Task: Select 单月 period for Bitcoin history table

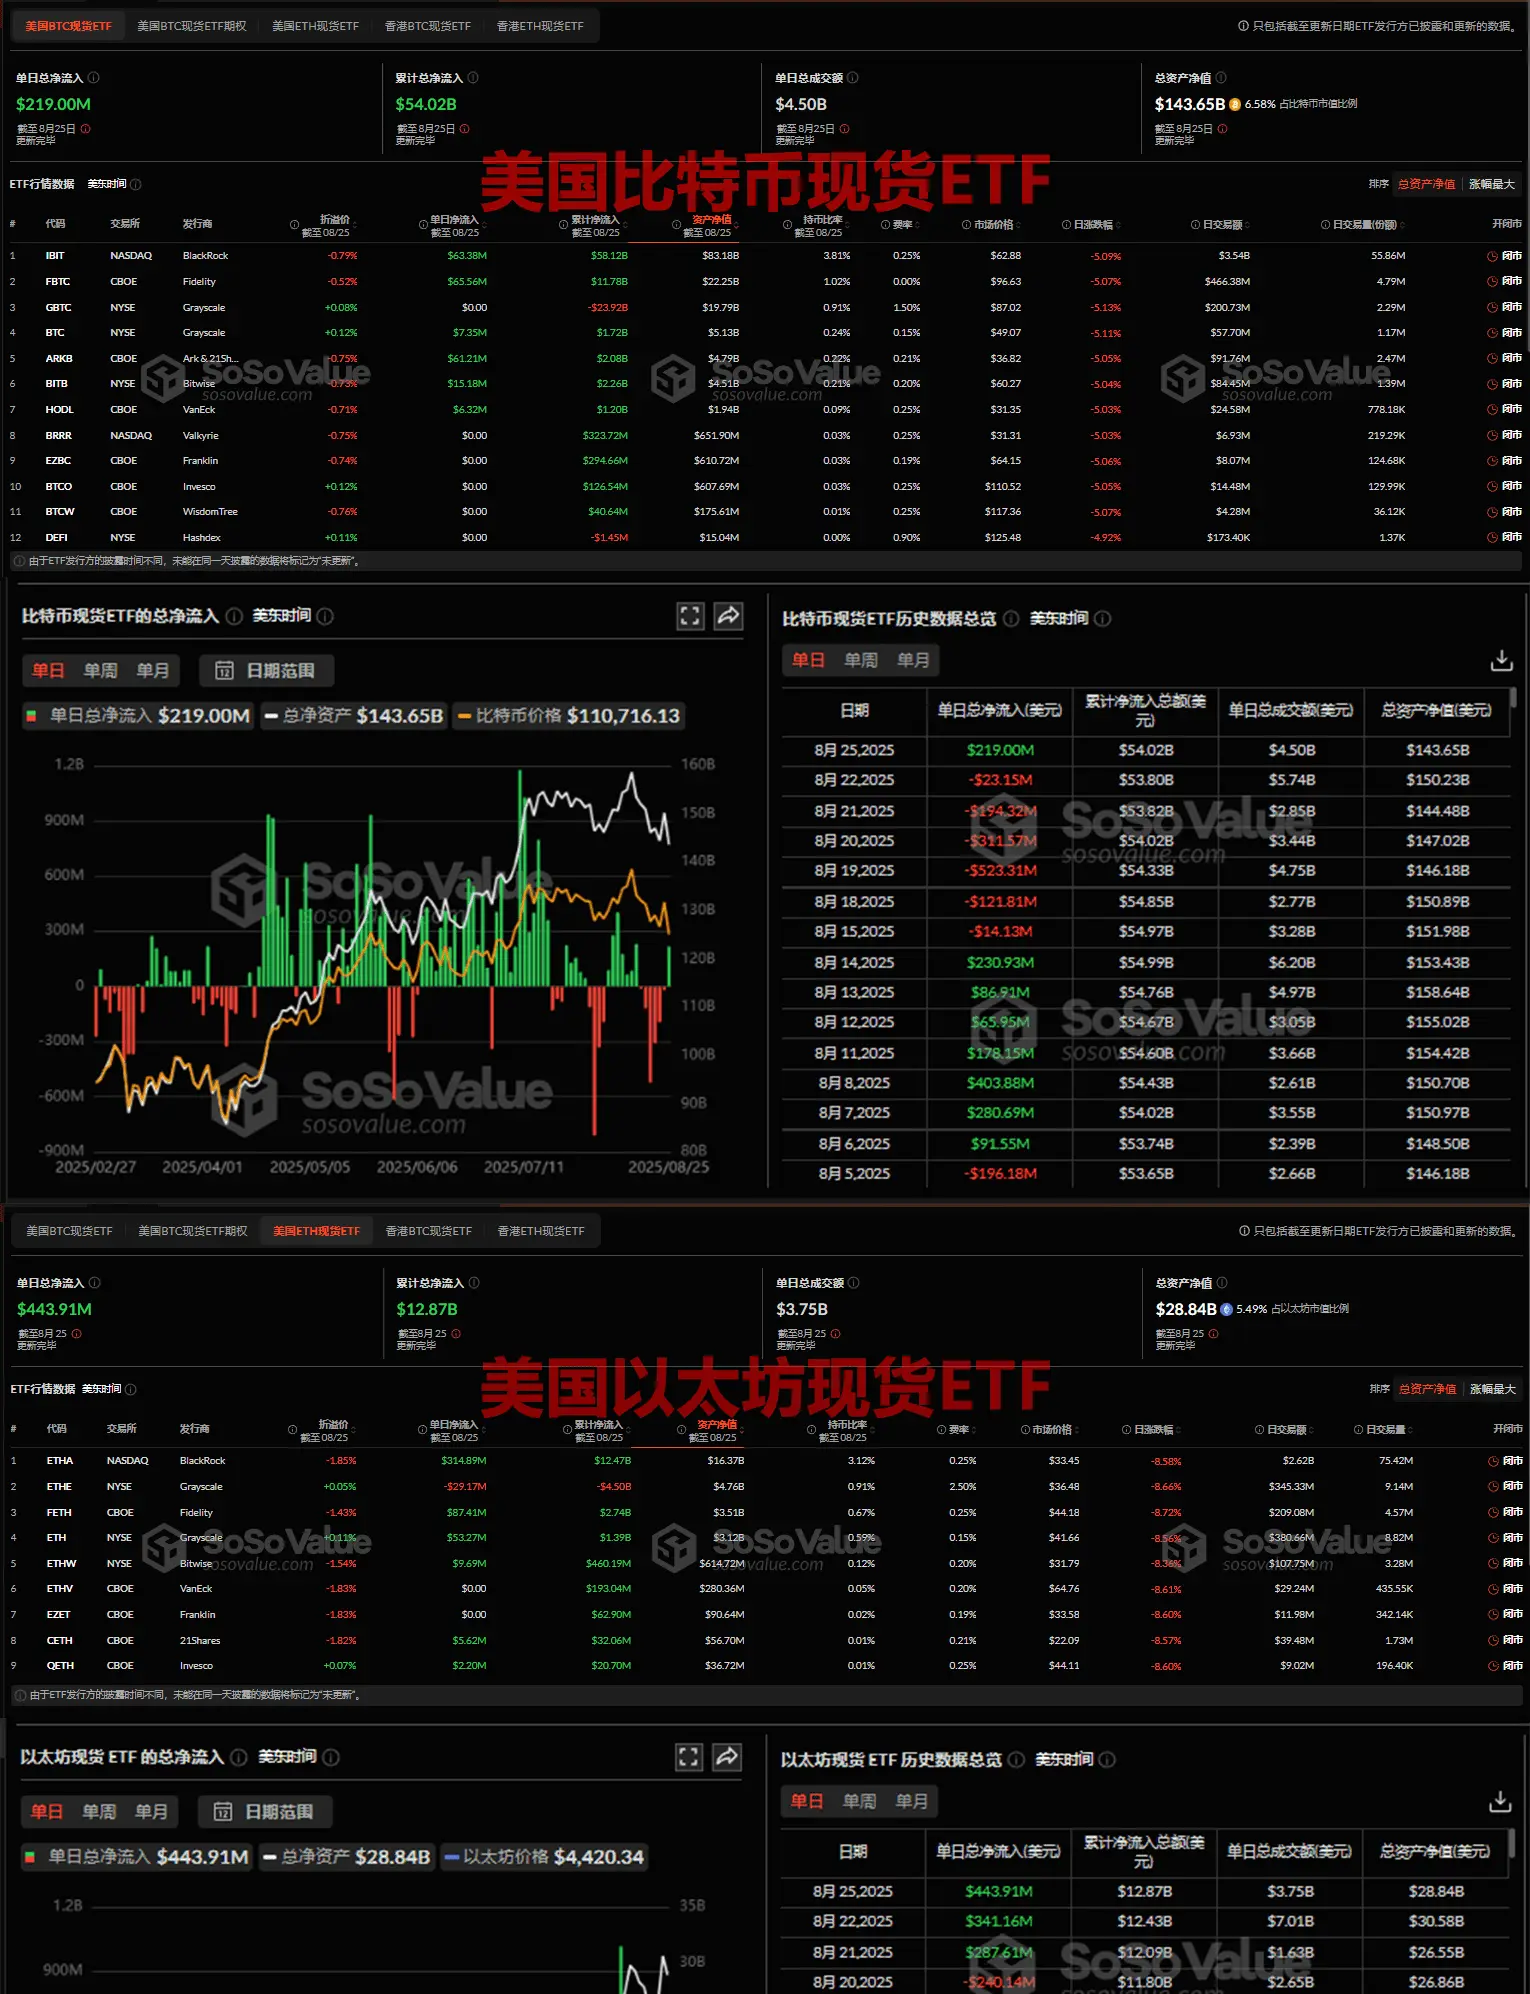Action: pos(913,660)
